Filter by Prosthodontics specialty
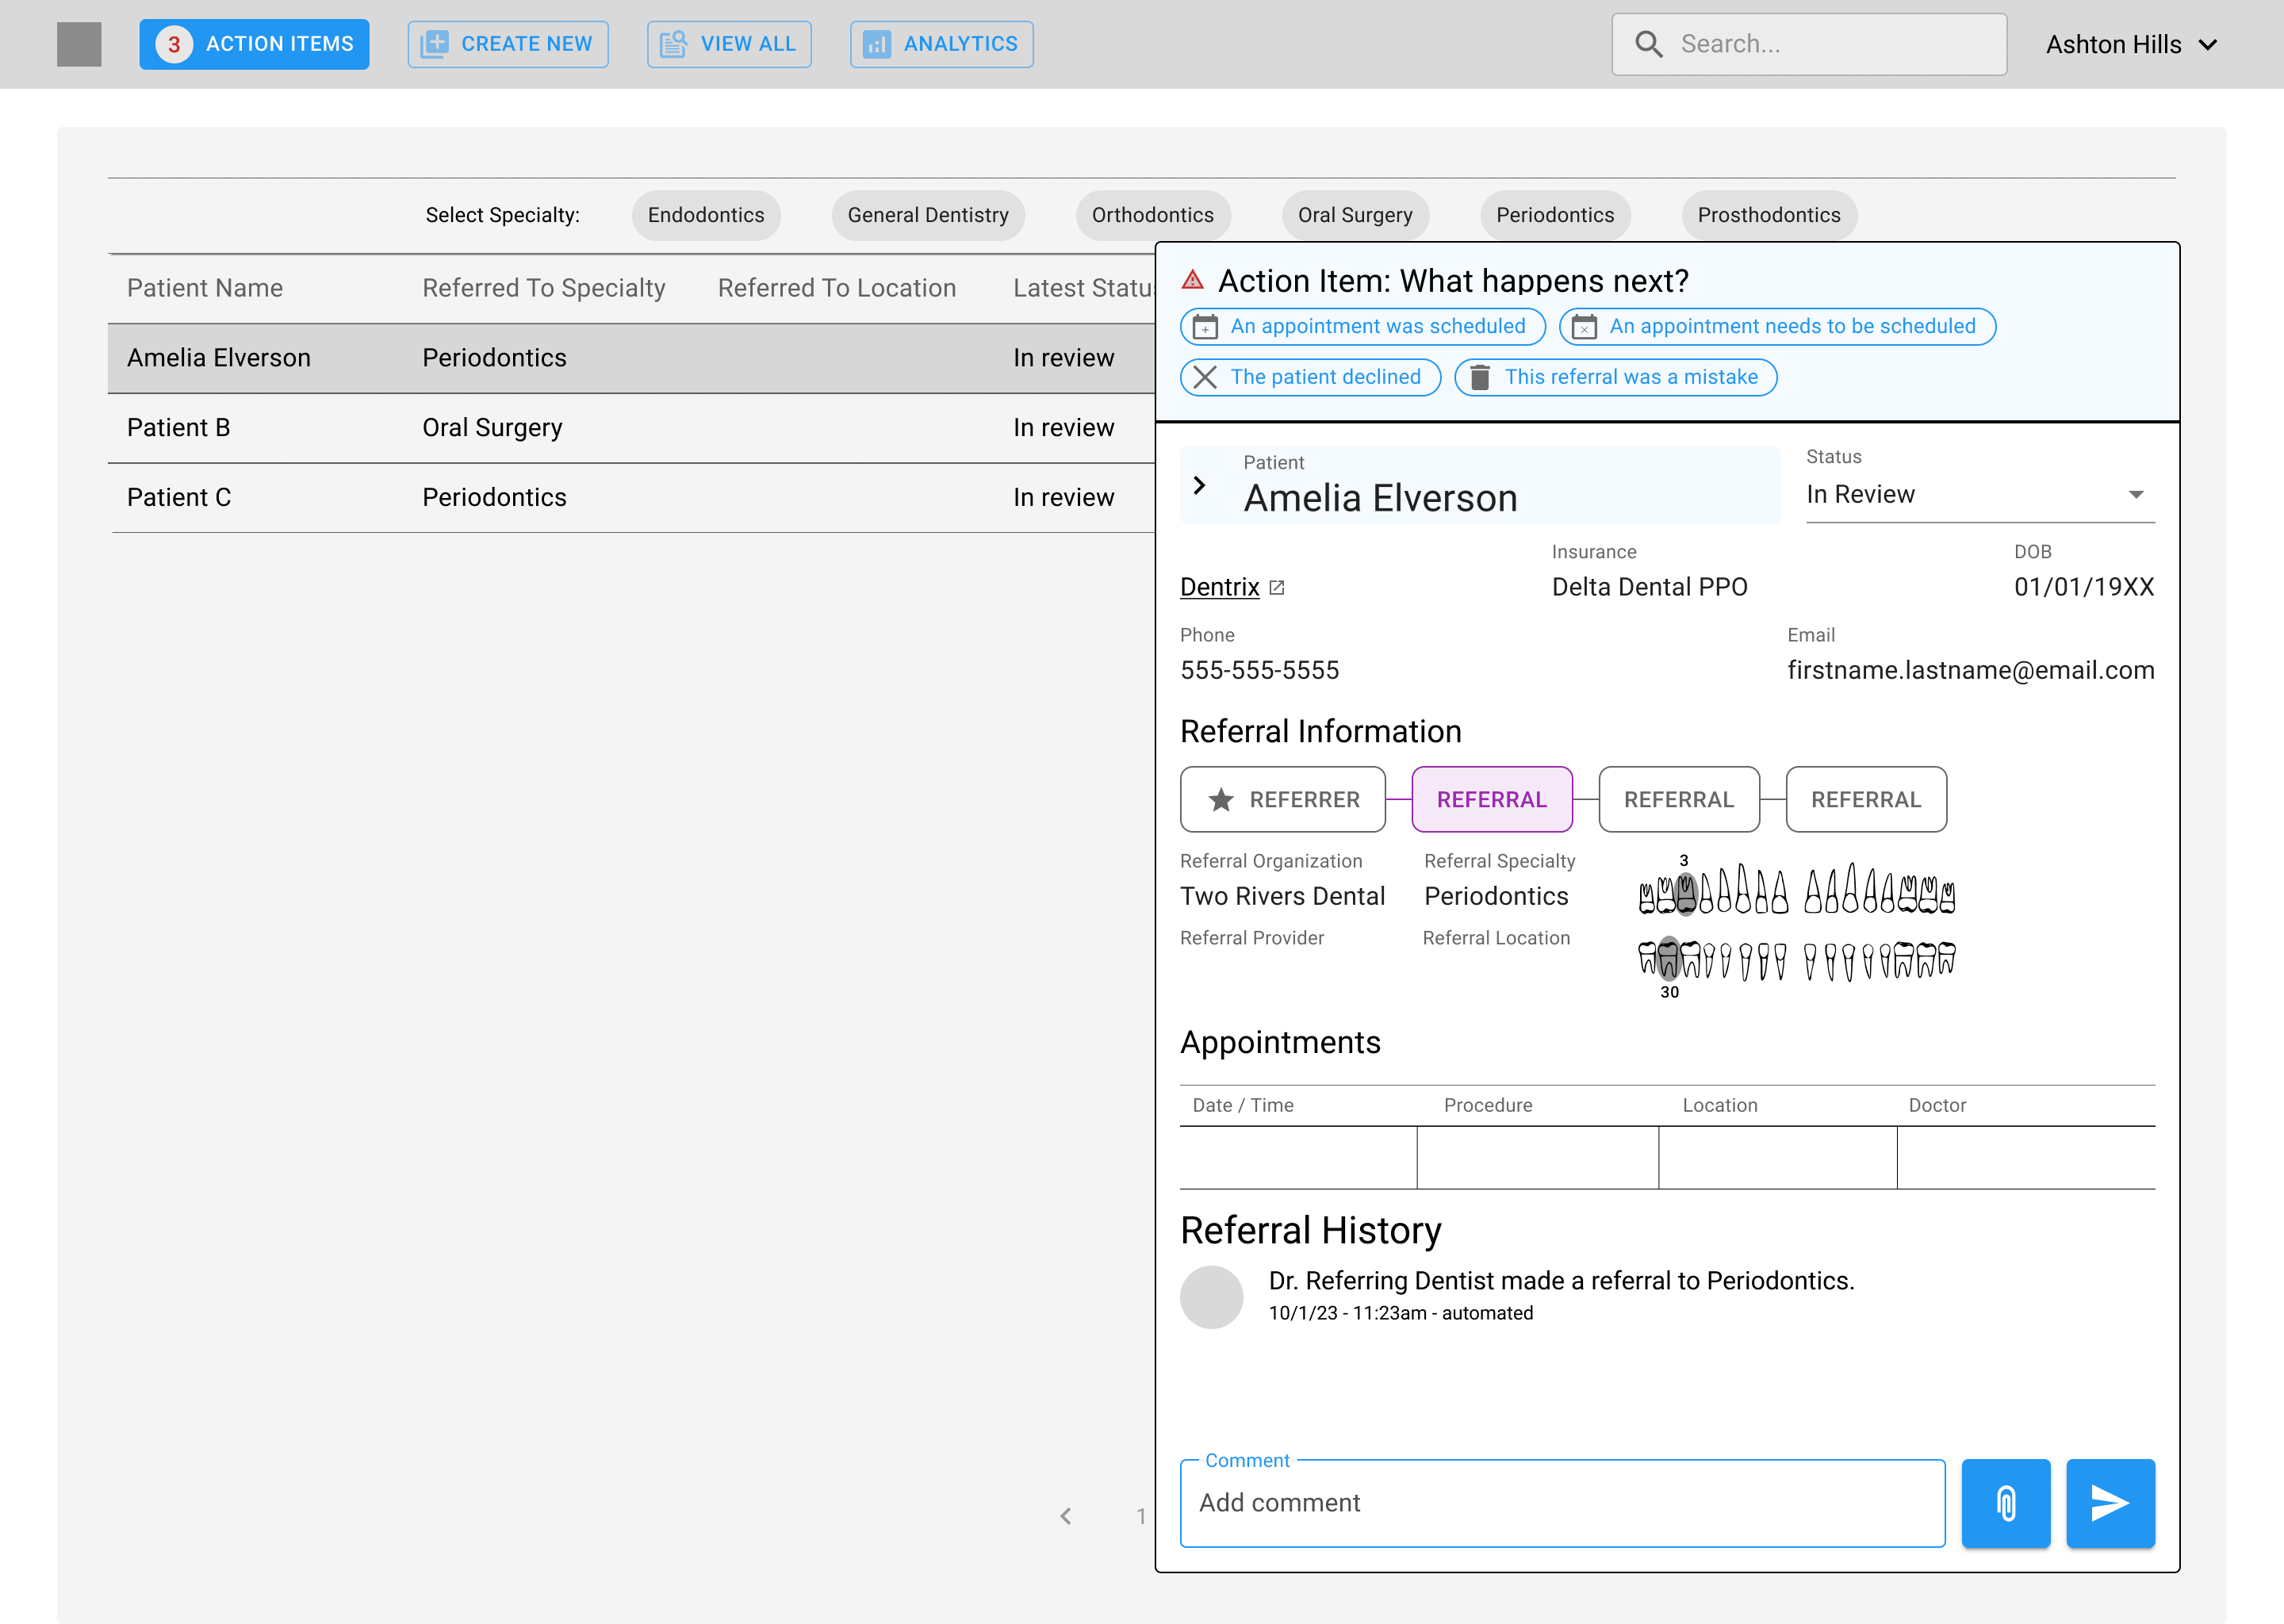 click(x=1769, y=215)
